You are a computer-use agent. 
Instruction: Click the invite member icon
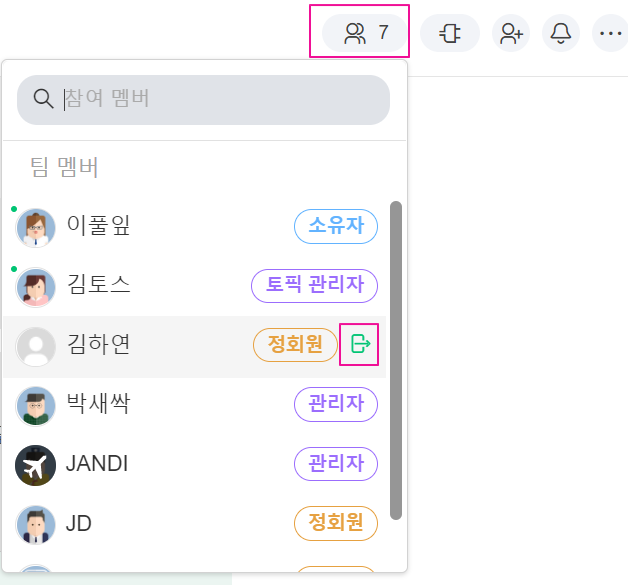(x=511, y=33)
